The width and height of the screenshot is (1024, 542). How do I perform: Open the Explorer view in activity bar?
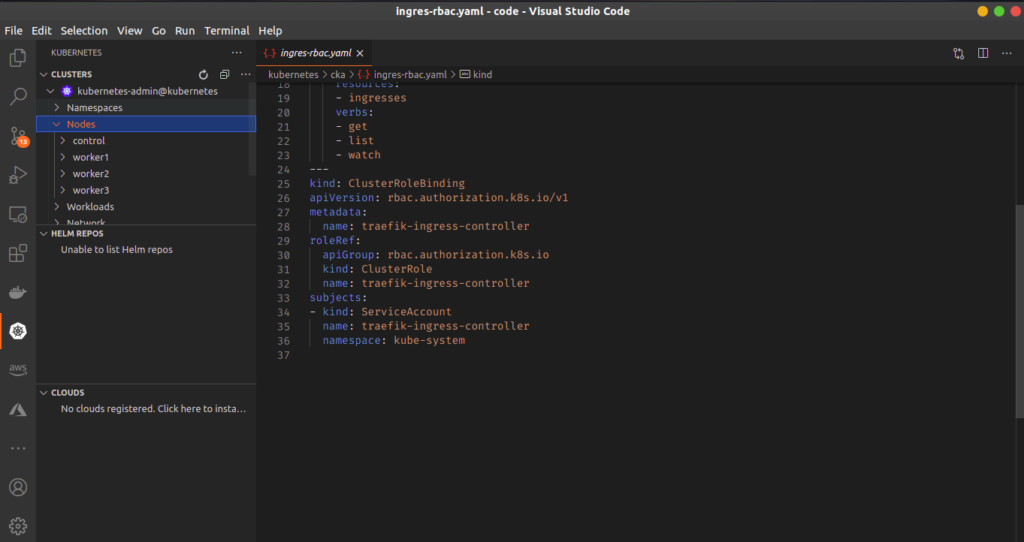[x=18, y=58]
